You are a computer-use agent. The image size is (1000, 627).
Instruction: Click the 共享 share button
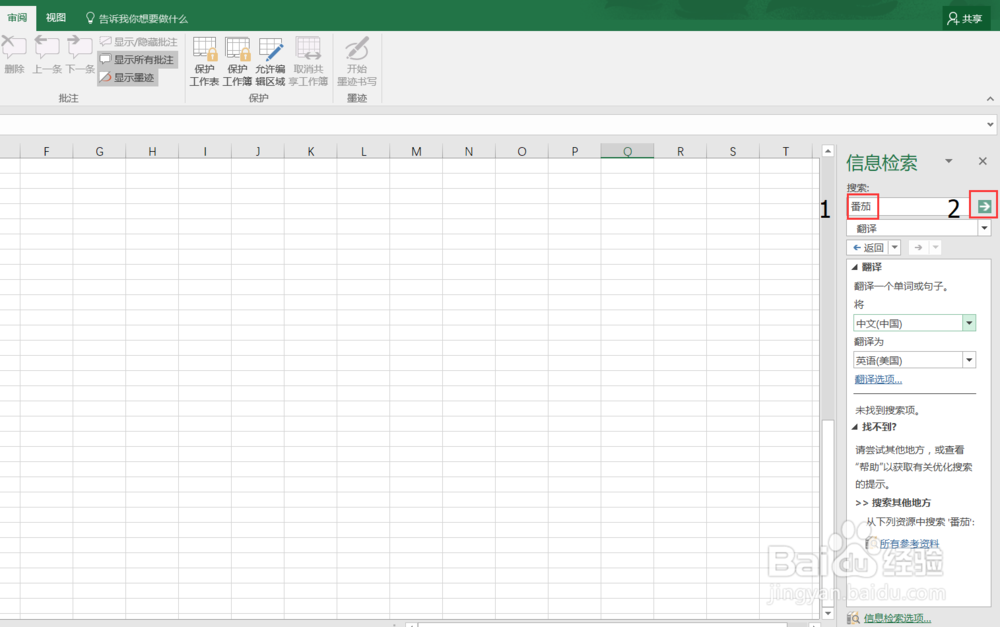[966, 18]
